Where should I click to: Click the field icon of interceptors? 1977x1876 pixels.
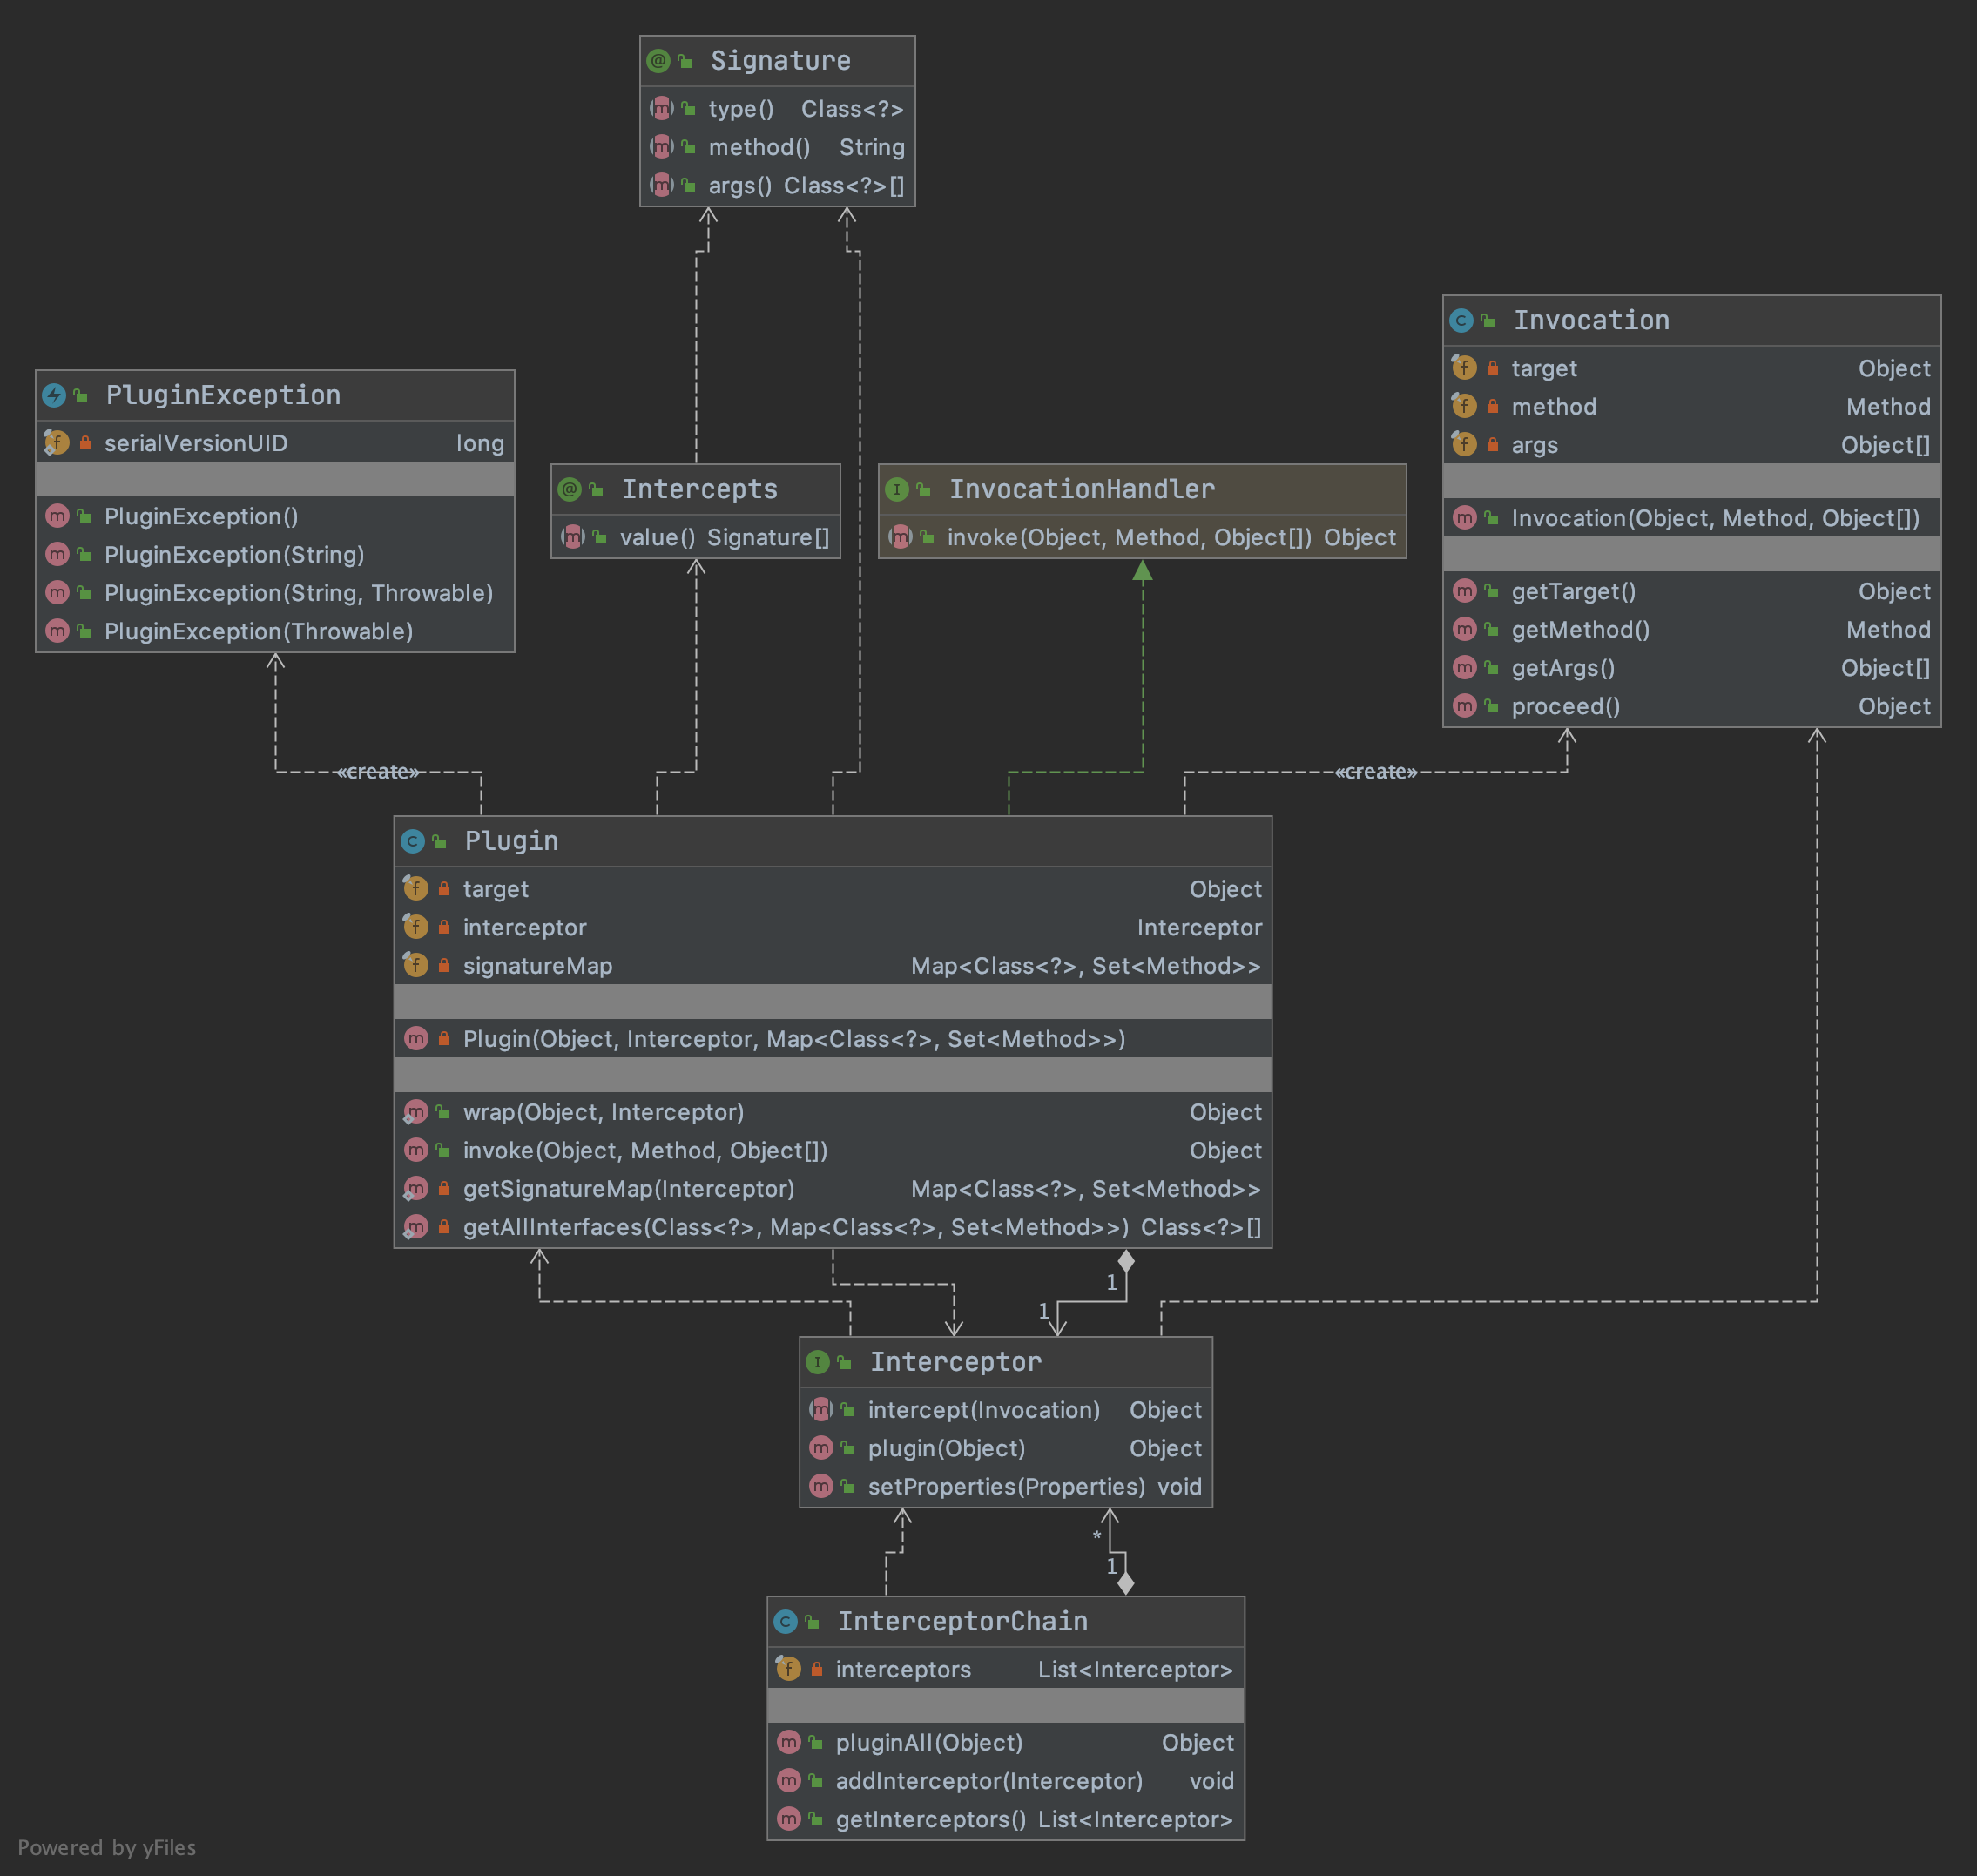click(788, 1668)
